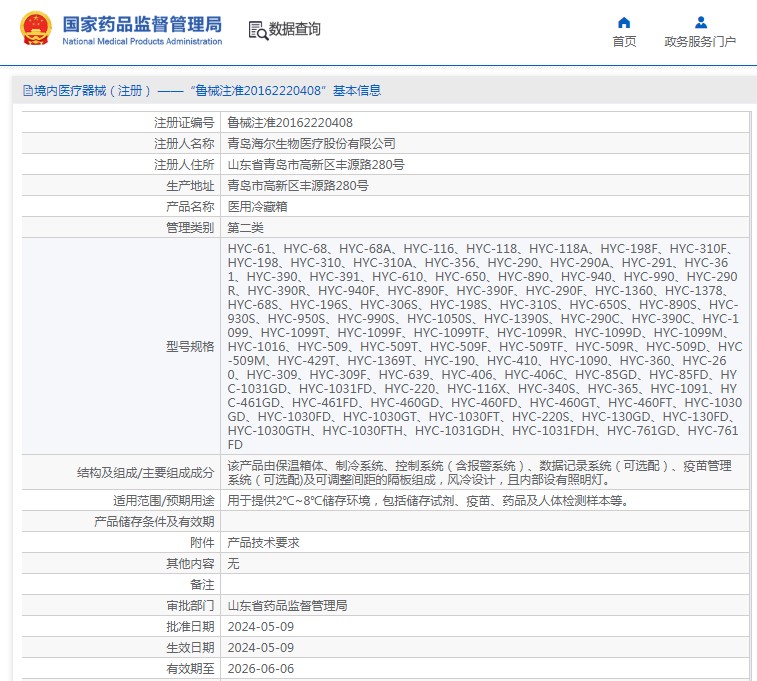Image resolution: width=757 pixels, height=681 pixels.
Task: Click the 注册人住所 address value
Action: coord(316,164)
